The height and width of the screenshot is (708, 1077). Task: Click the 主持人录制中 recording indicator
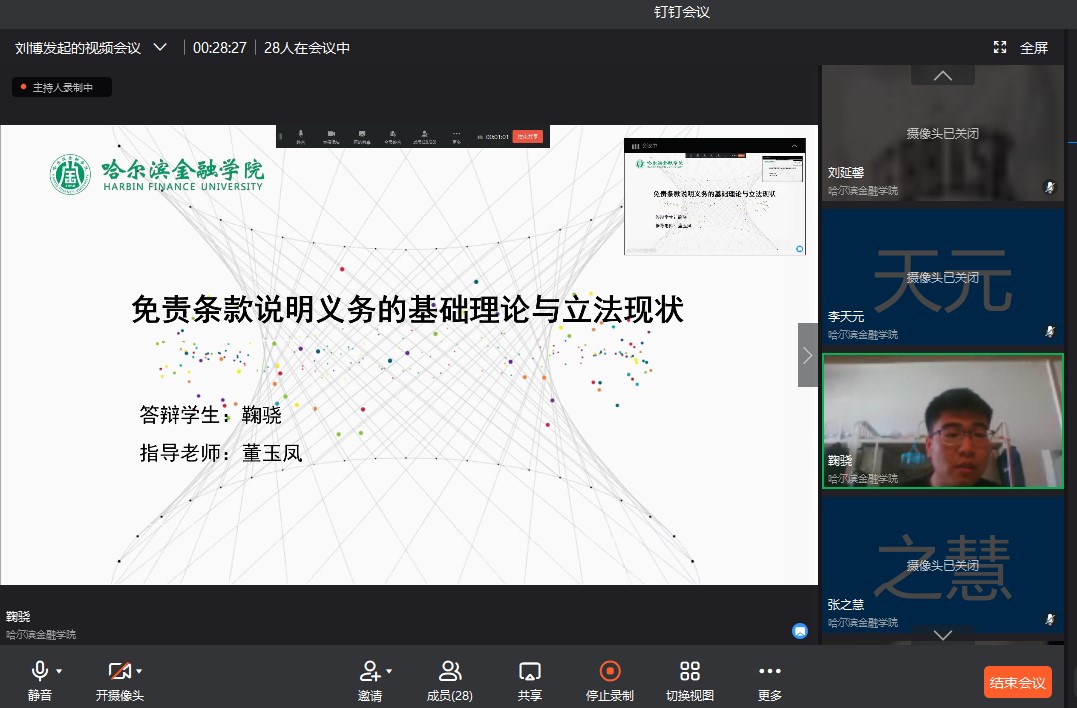(x=62, y=88)
